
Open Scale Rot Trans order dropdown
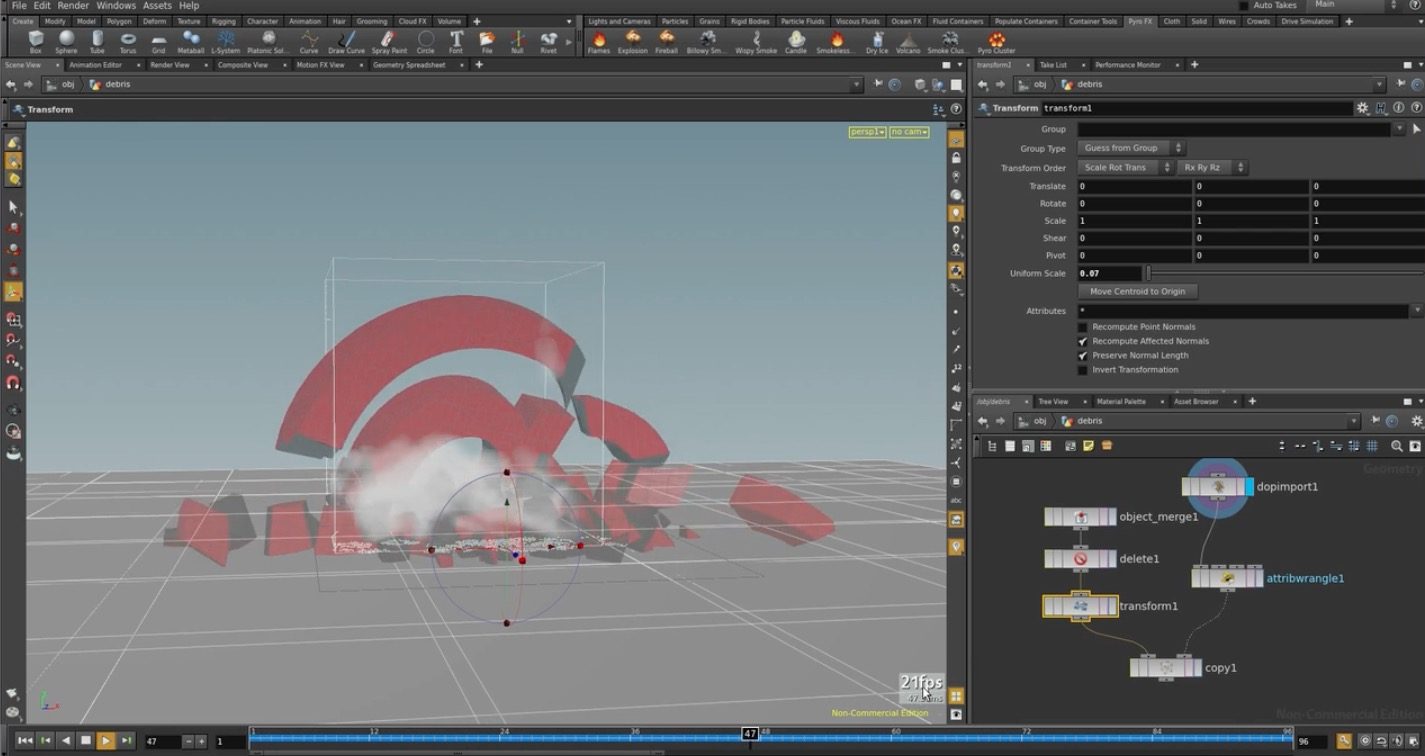click(x=1125, y=167)
